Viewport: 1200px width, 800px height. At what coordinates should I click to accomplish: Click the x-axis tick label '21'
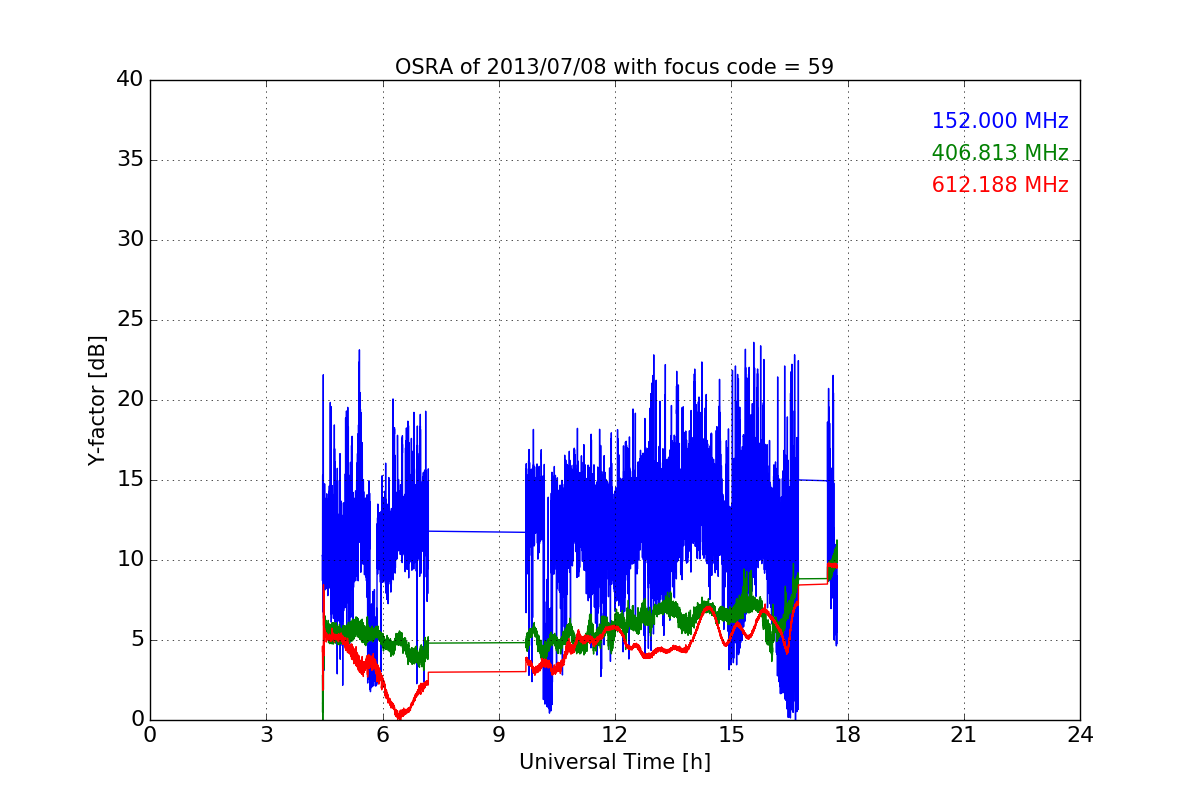(x=964, y=735)
